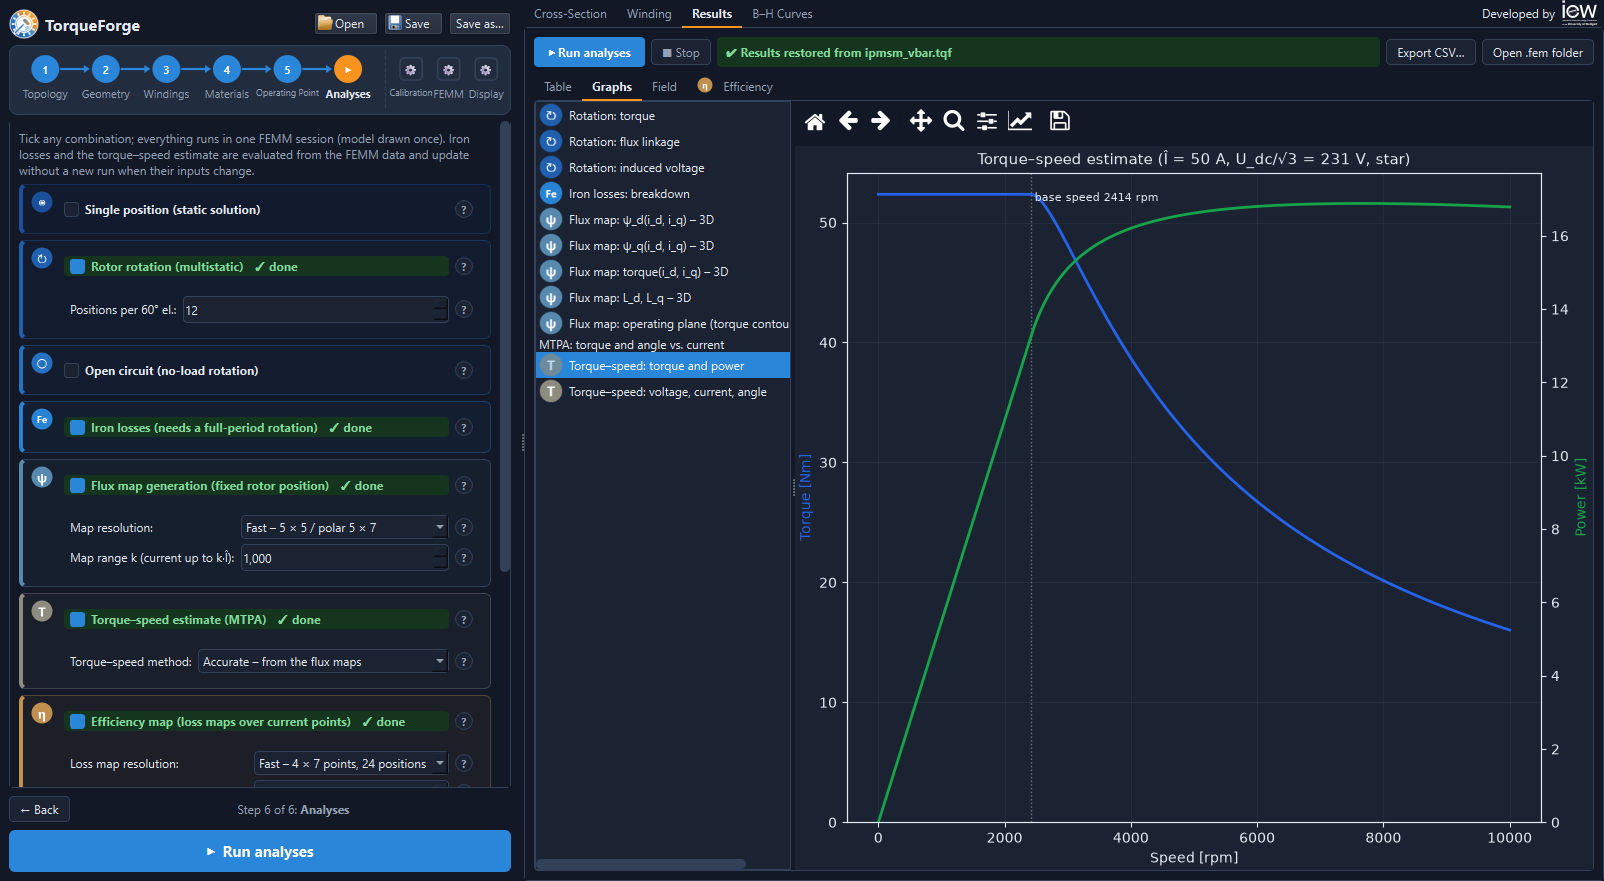1604x881 pixels.
Task: Show help for Torque-speed method
Action: pyautogui.click(x=463, y=661)
